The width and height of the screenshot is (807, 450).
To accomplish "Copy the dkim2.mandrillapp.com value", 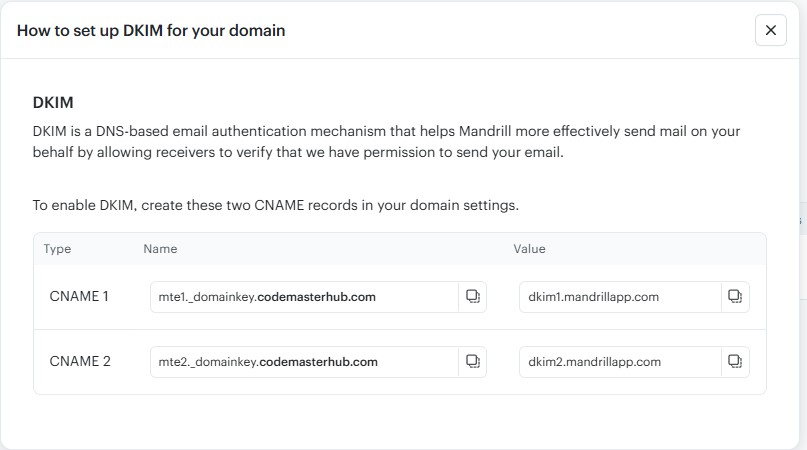I will pos(735,362).
